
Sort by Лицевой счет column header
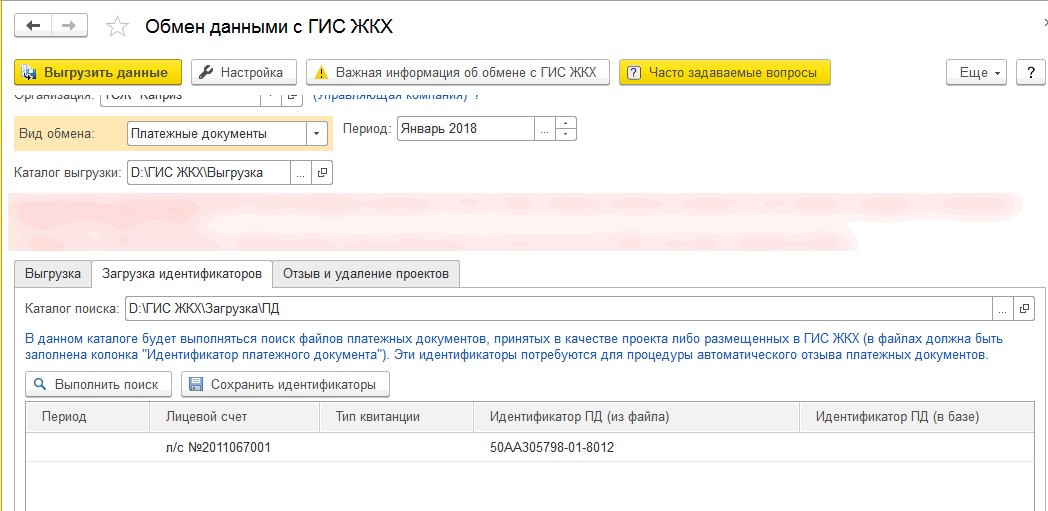pyautogui.click(x=235, y=417)
